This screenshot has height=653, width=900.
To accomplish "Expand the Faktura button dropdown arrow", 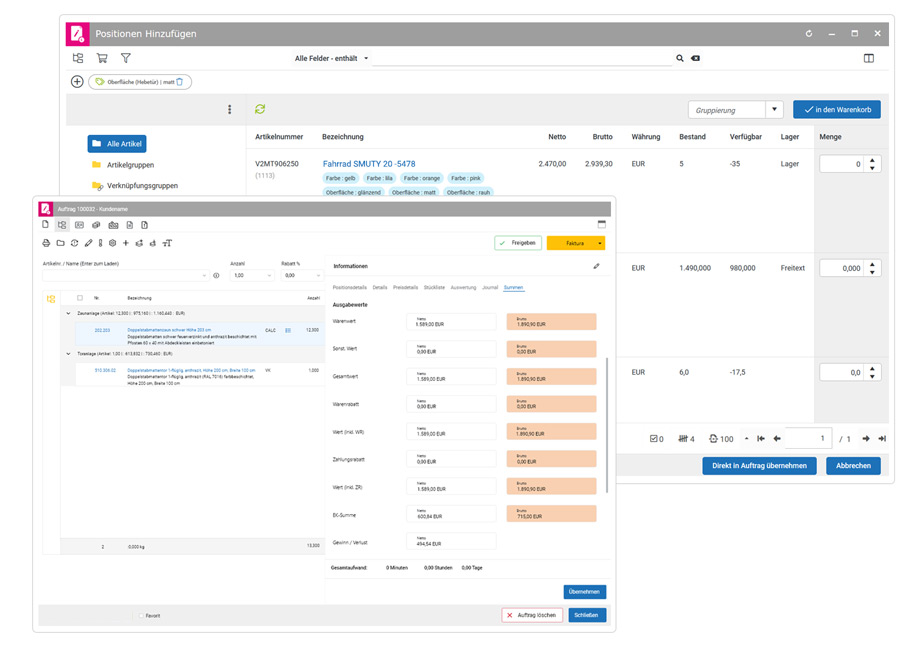I will pos(600,243).
